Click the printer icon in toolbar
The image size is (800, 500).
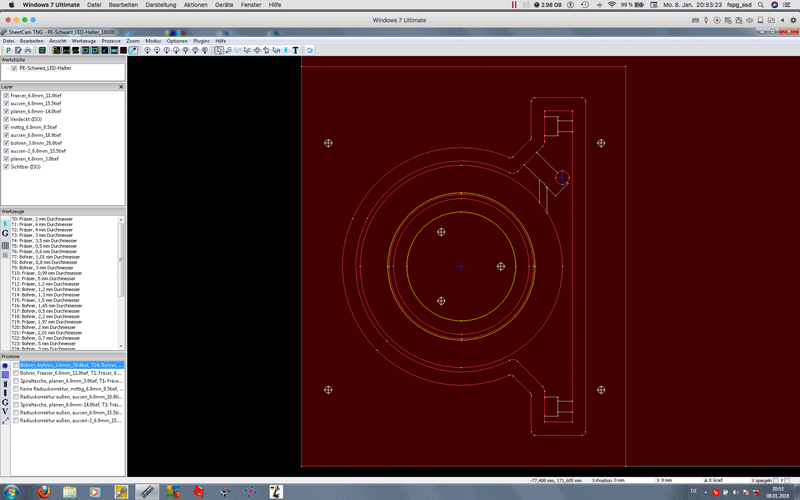coord(28,50)
